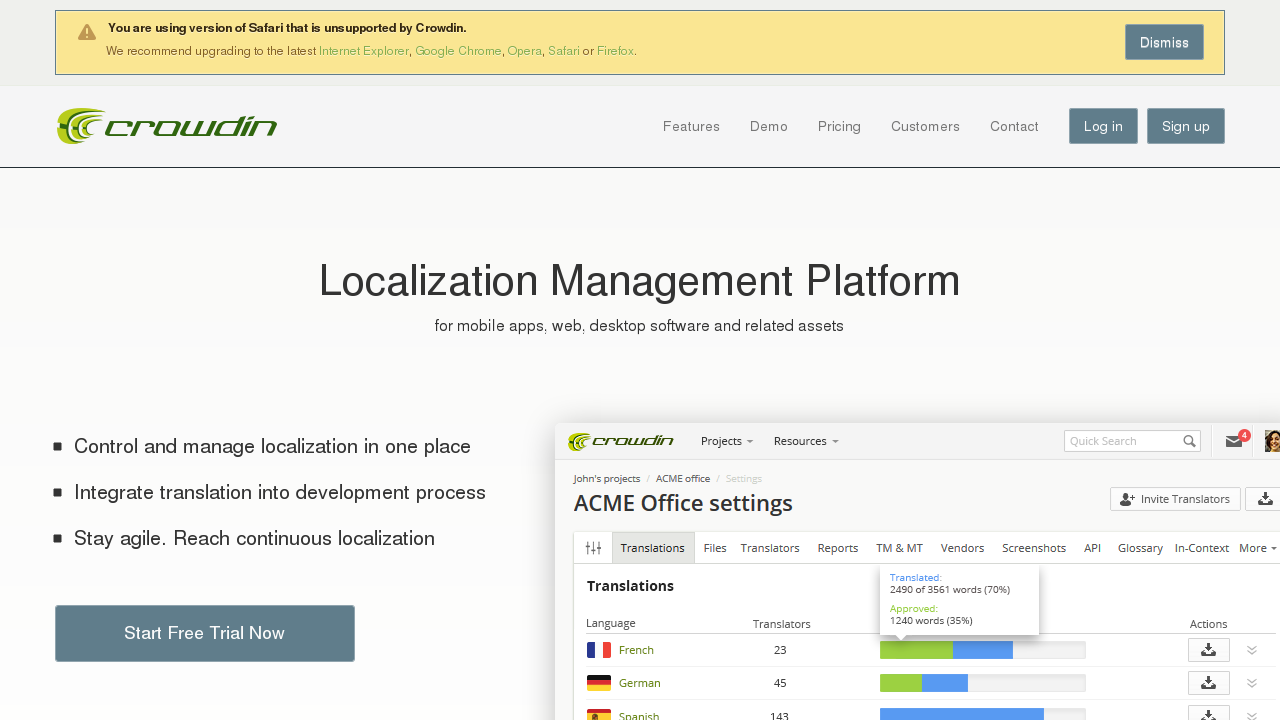Click the French translation progress bar
1280x720 pixels.
pyautogui.click(x=983, y=650)
